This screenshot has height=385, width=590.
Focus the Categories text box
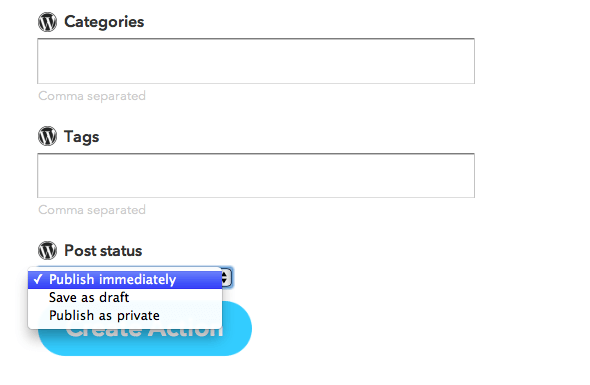[x=256, y=61]
